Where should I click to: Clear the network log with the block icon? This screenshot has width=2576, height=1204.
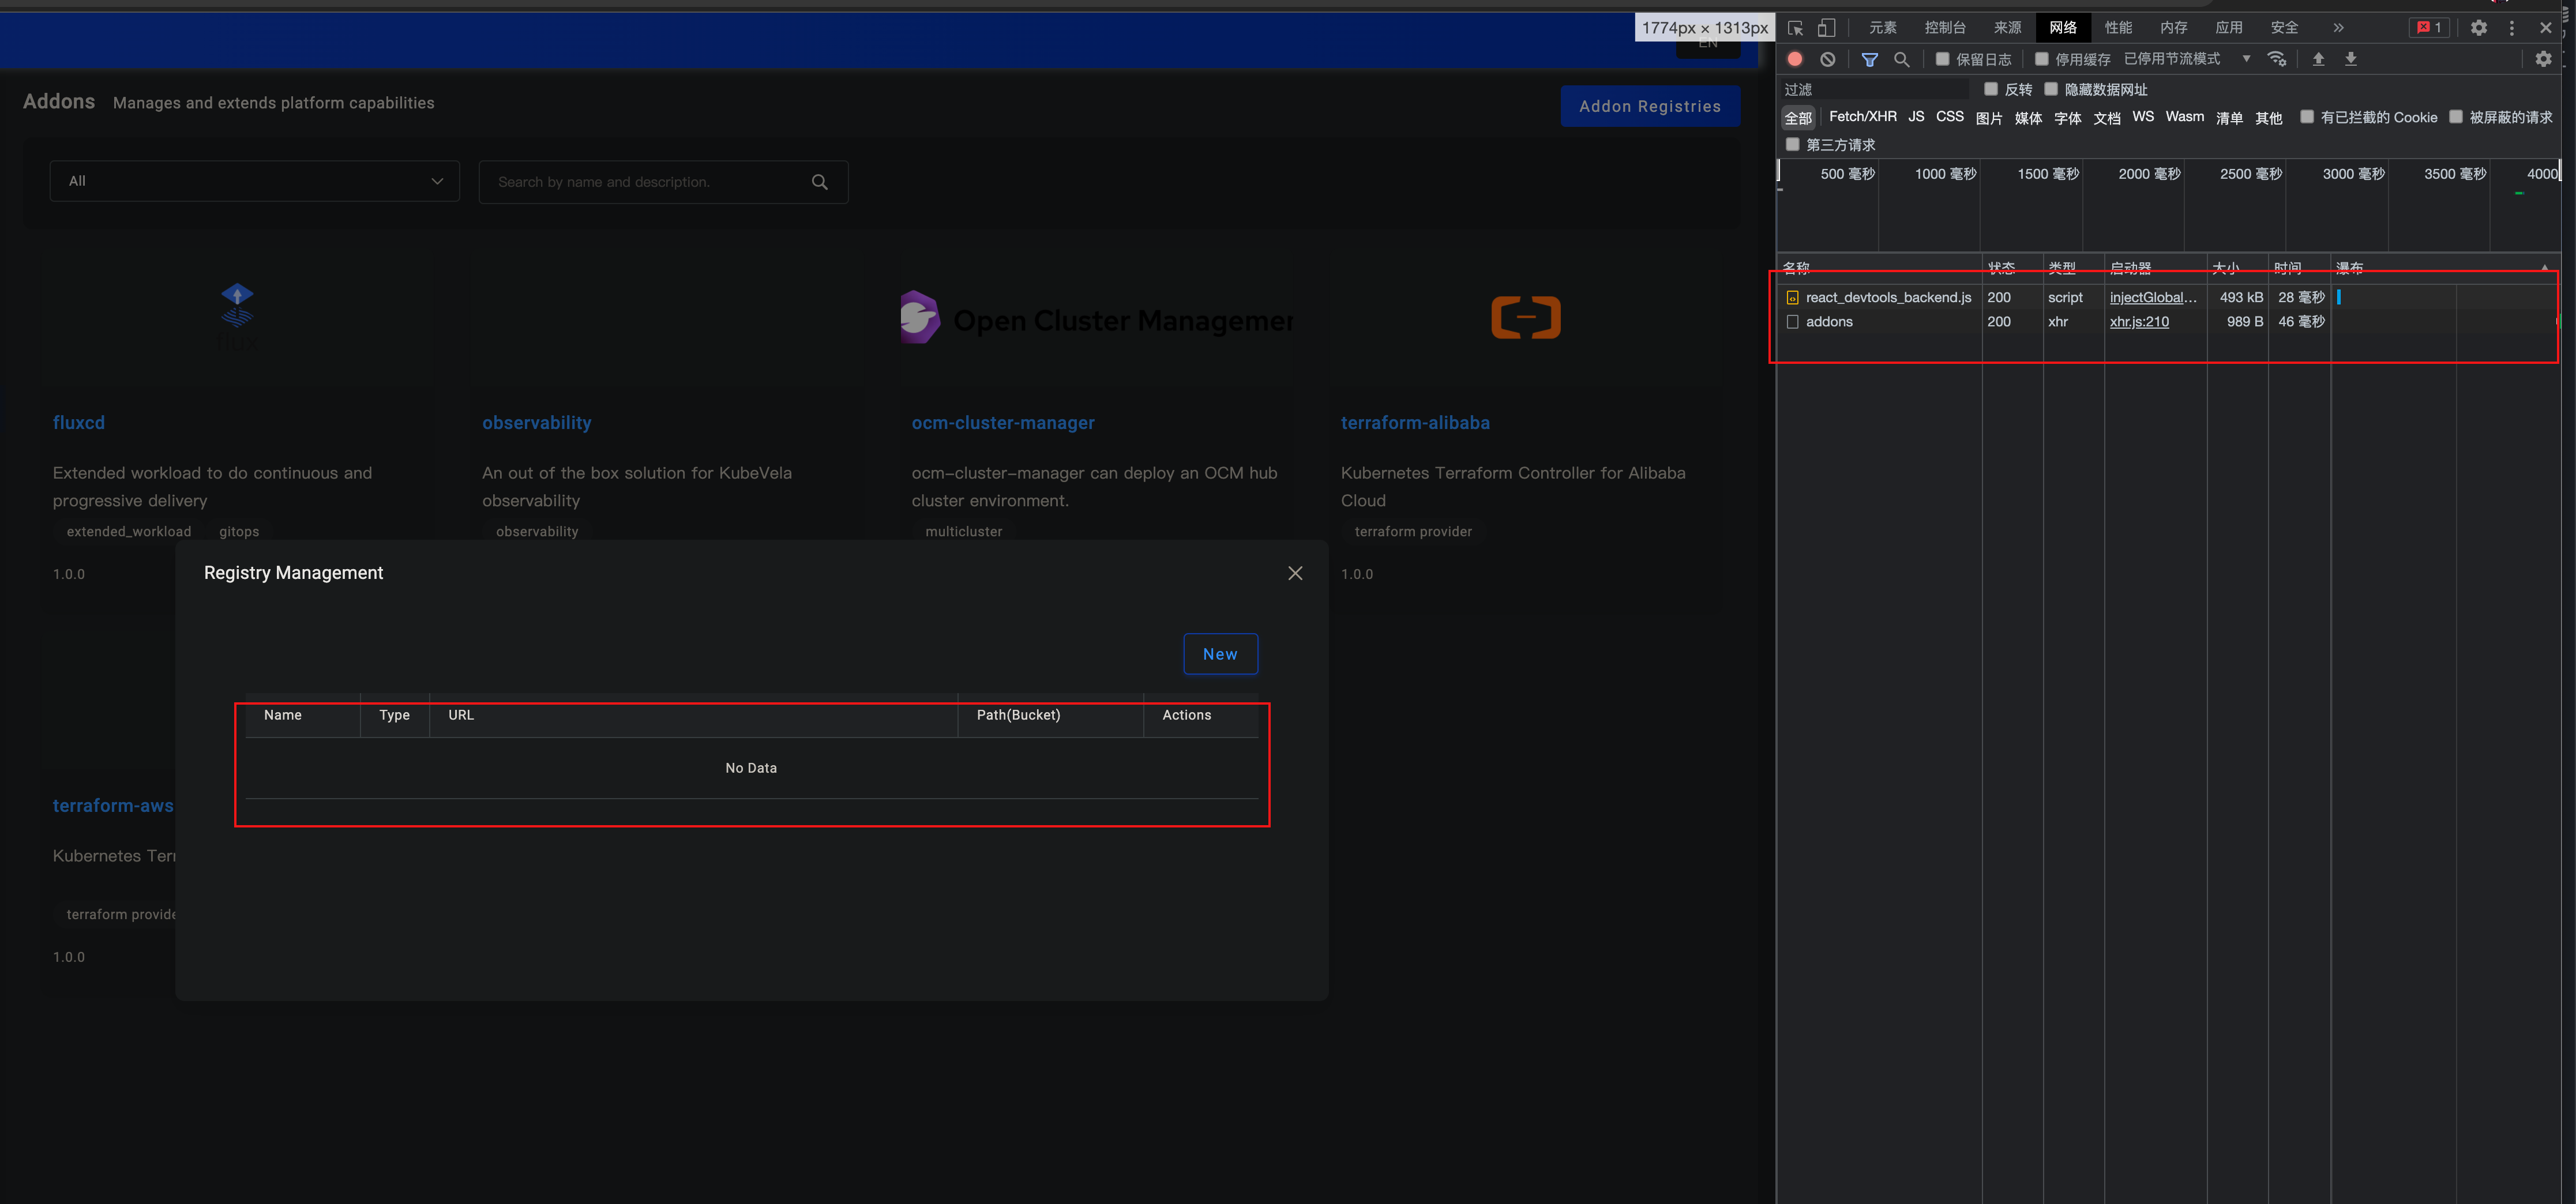[1829, 59]
